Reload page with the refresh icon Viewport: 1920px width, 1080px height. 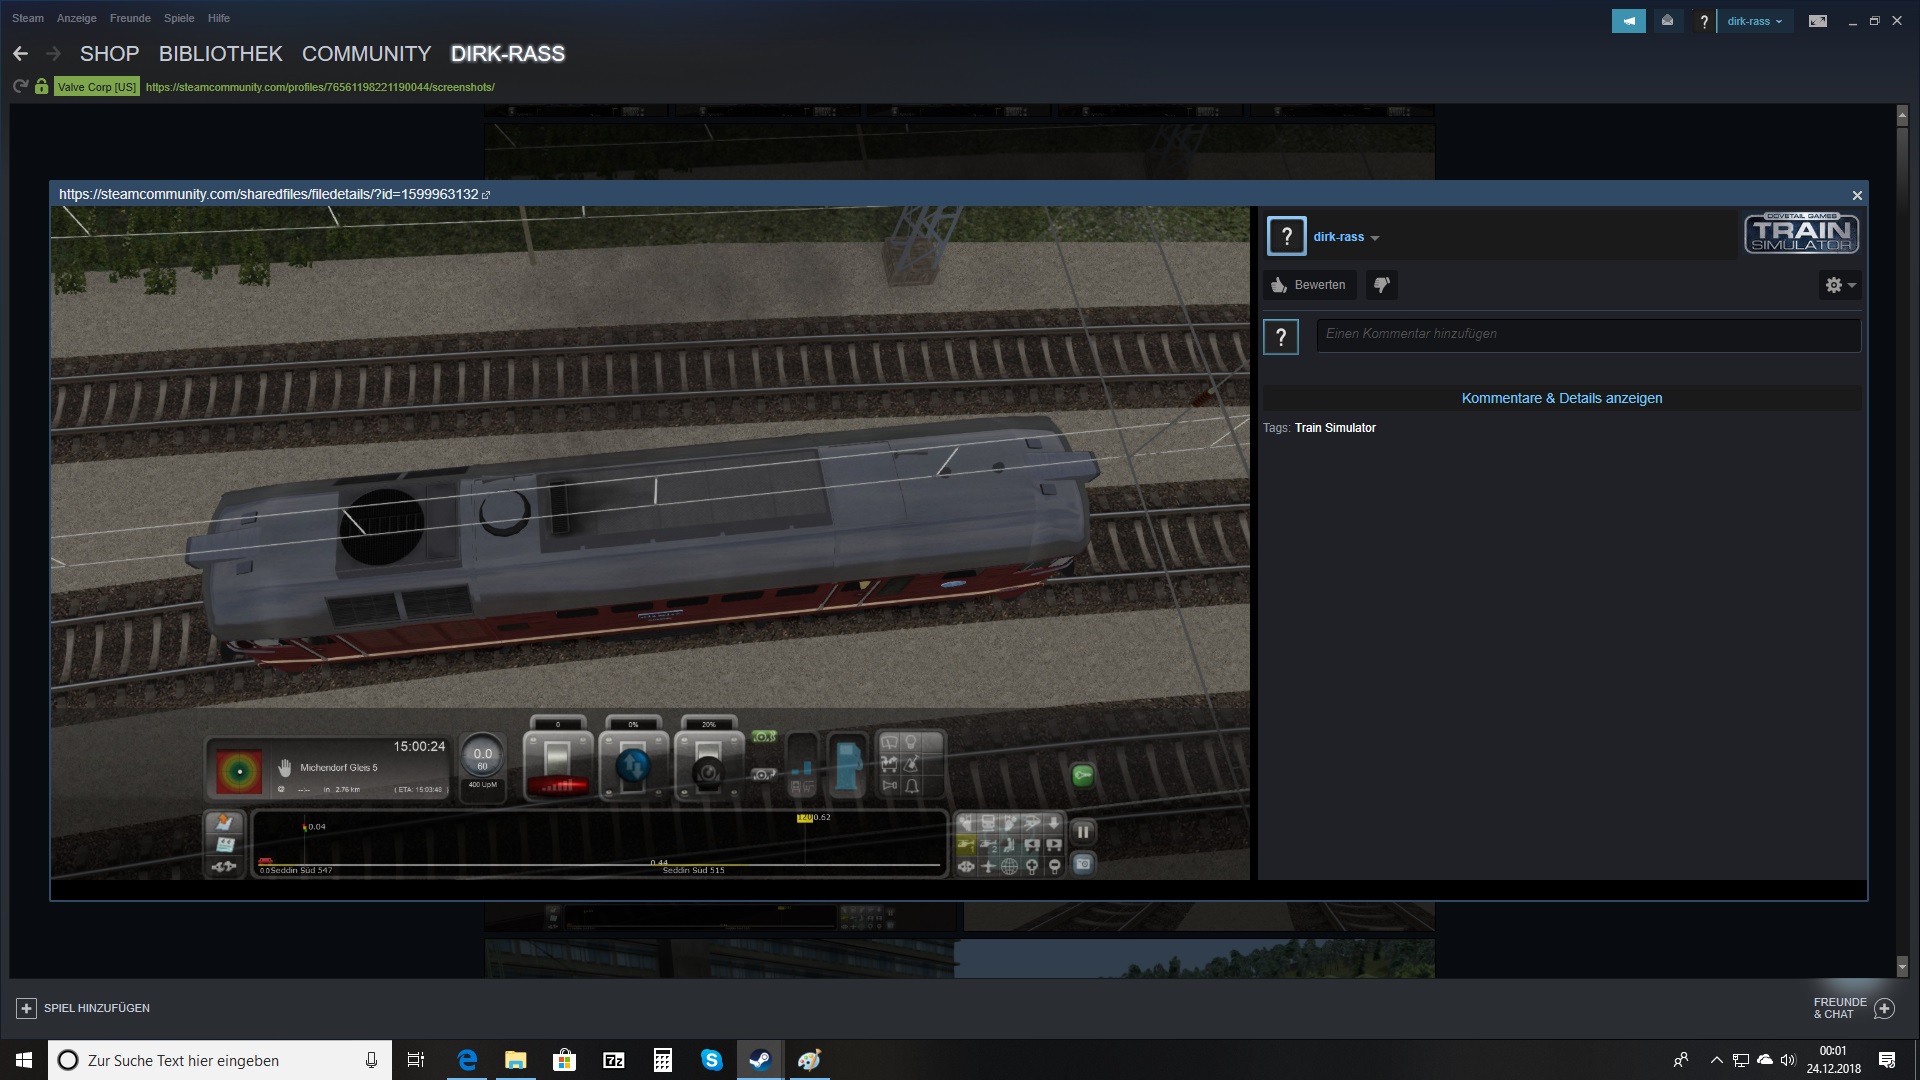click(20, 87)
